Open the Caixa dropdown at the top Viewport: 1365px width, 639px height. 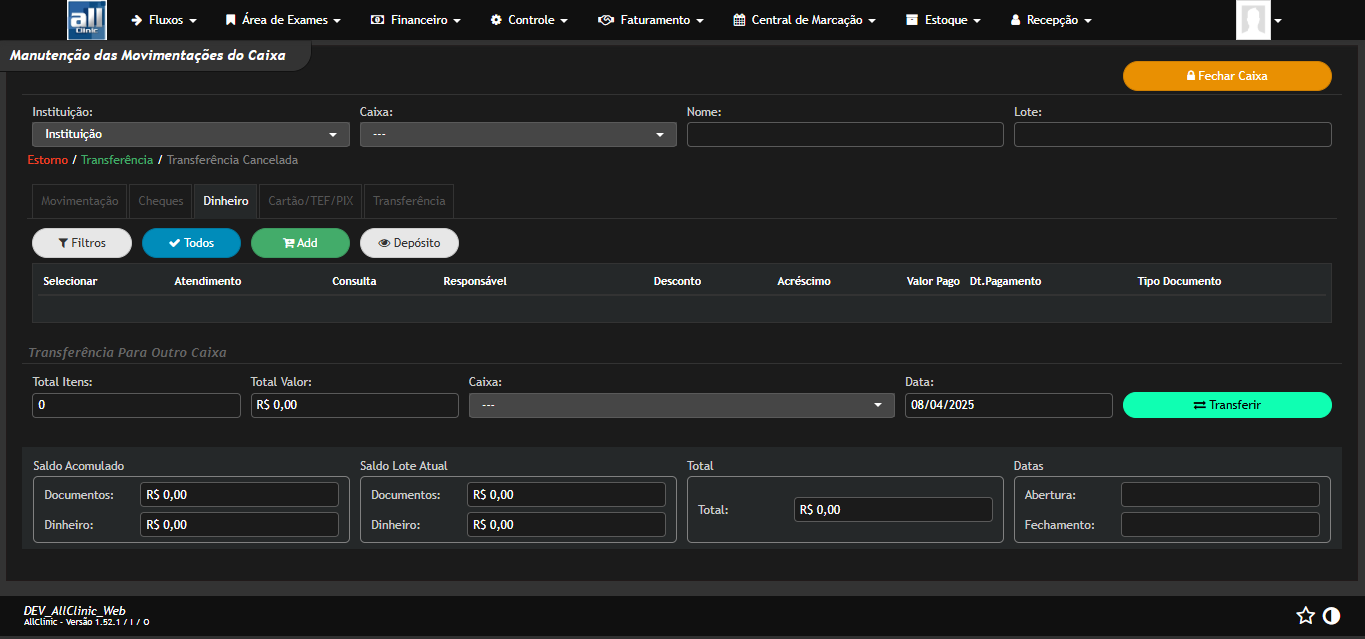[x=517, y=133]
